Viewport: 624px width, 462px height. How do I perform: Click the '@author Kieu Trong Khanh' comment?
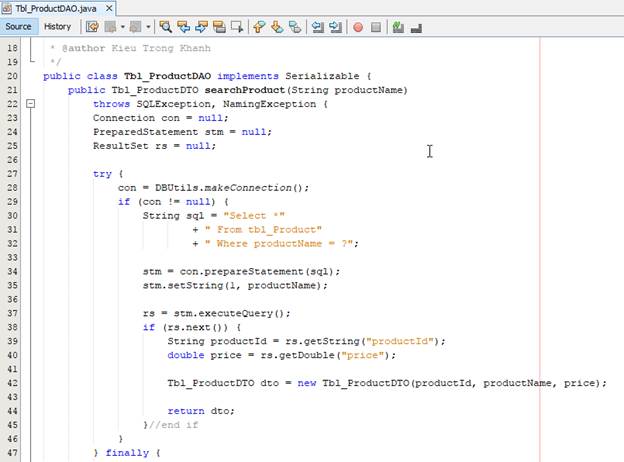coord(136,48)
